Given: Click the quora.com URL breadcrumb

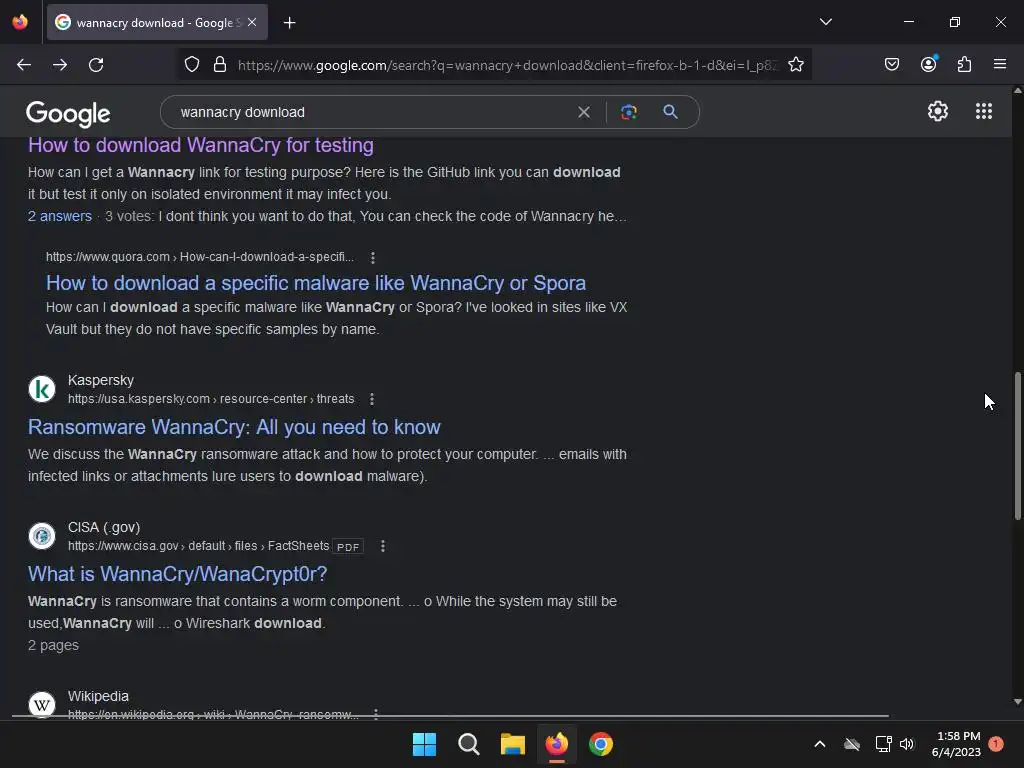Looking at the screenshot, I should pos(200,257).
